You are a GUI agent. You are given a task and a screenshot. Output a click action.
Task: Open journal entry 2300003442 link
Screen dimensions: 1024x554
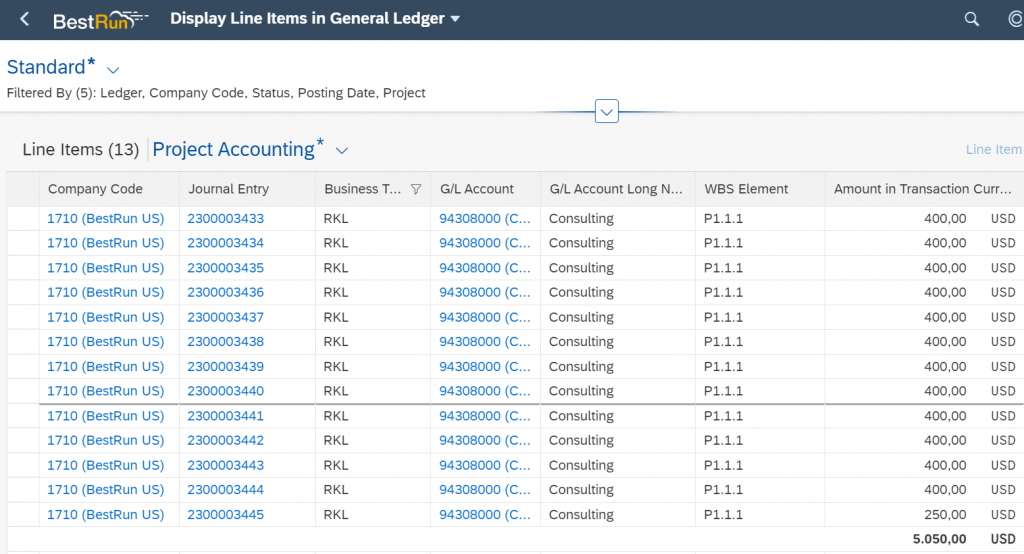(225, 441)
